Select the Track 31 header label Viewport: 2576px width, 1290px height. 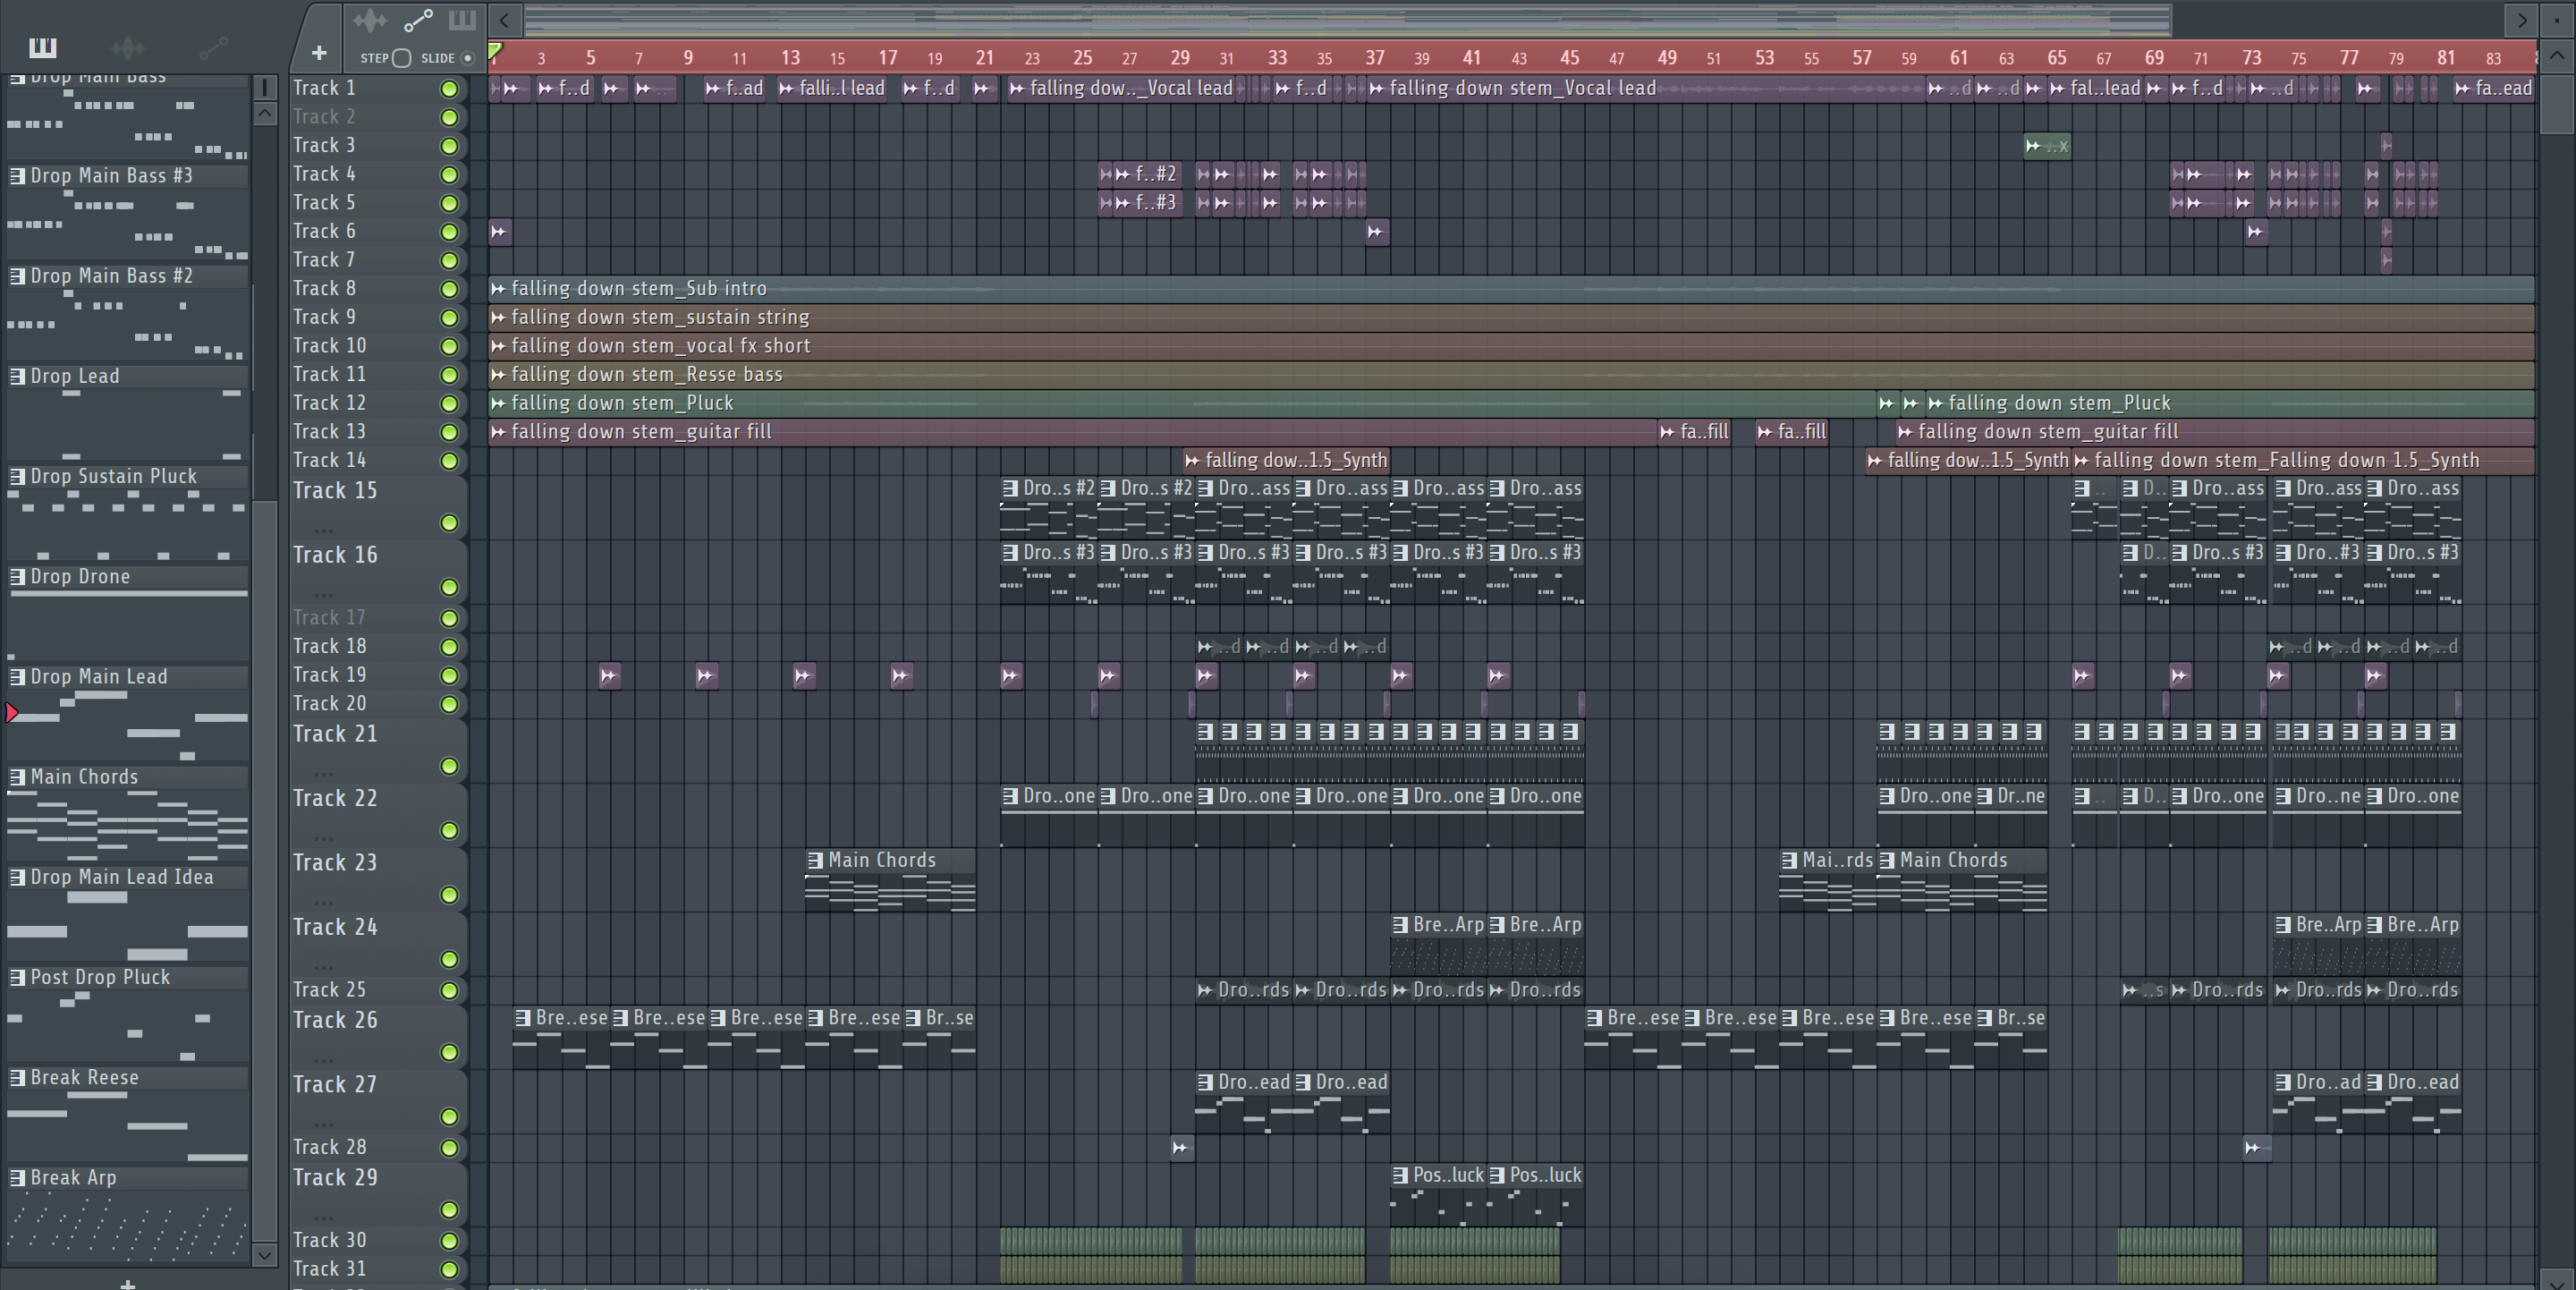329,1269
